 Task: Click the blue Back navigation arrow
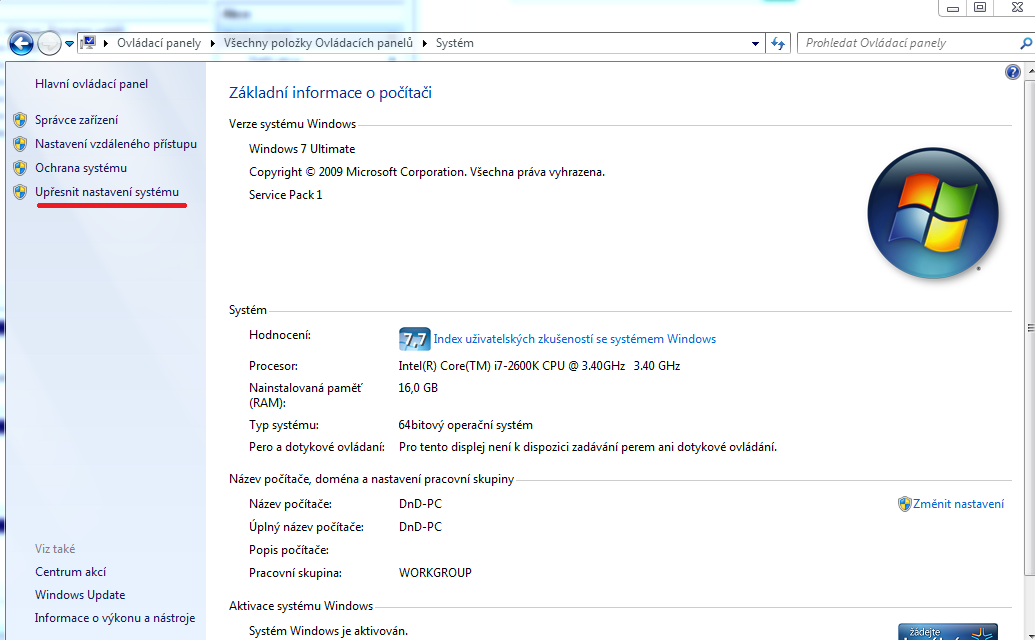[21, 44]
